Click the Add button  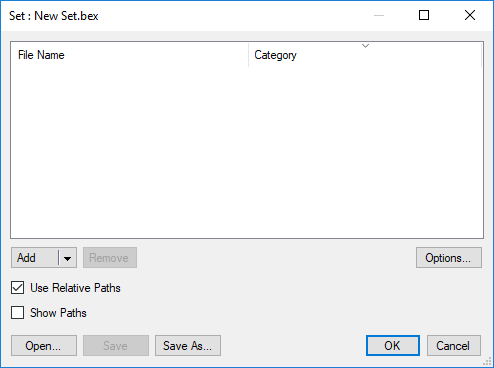coord(35,257)
